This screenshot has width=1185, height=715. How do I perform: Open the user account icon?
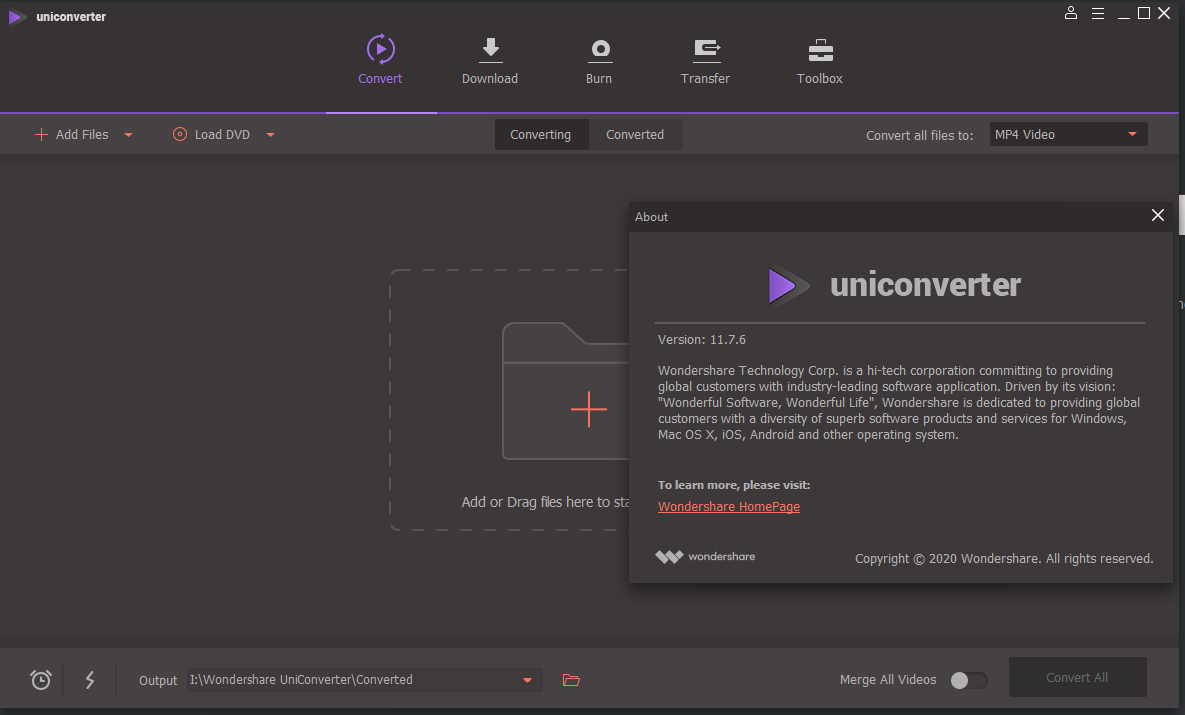(x=1071, y=13)
